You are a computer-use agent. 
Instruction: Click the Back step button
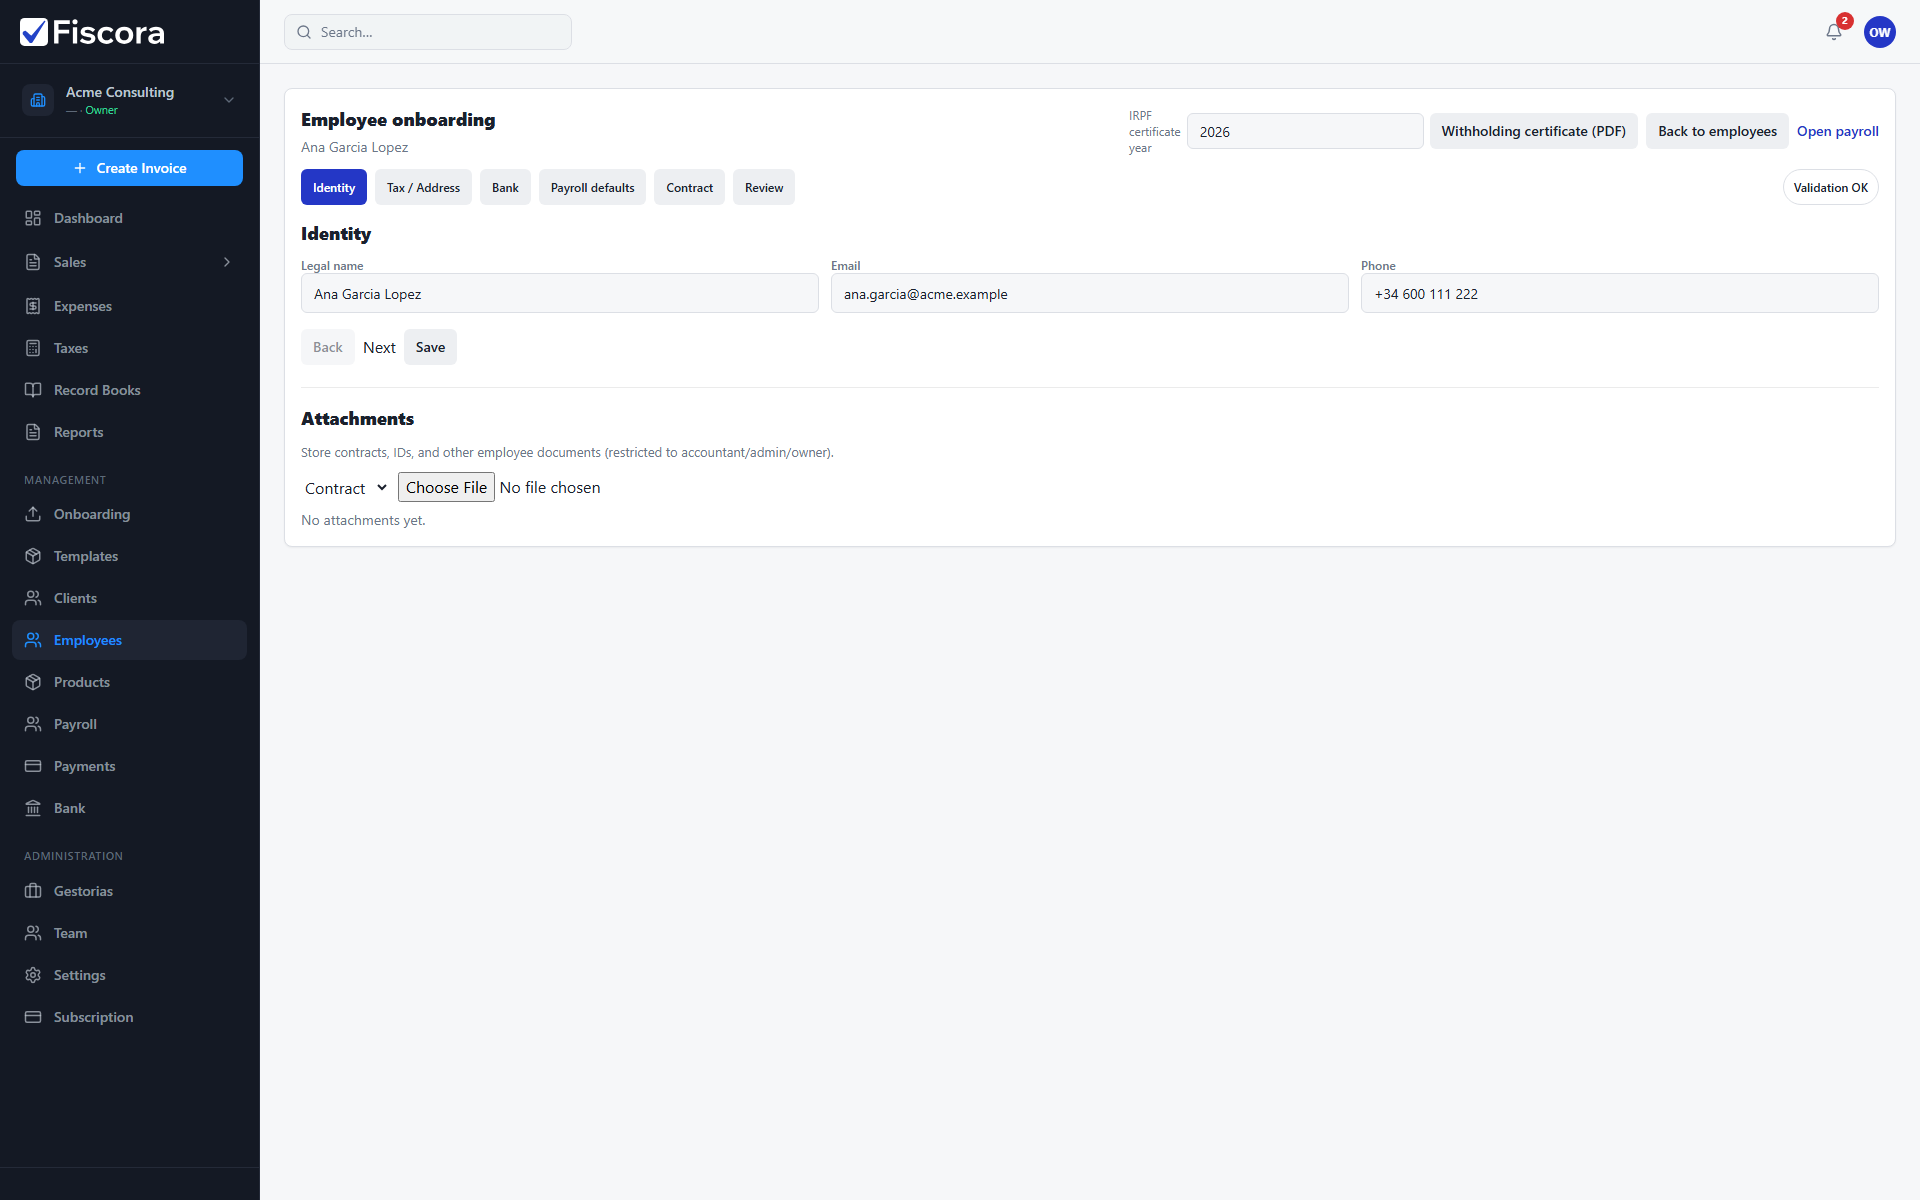pos(328,347)
